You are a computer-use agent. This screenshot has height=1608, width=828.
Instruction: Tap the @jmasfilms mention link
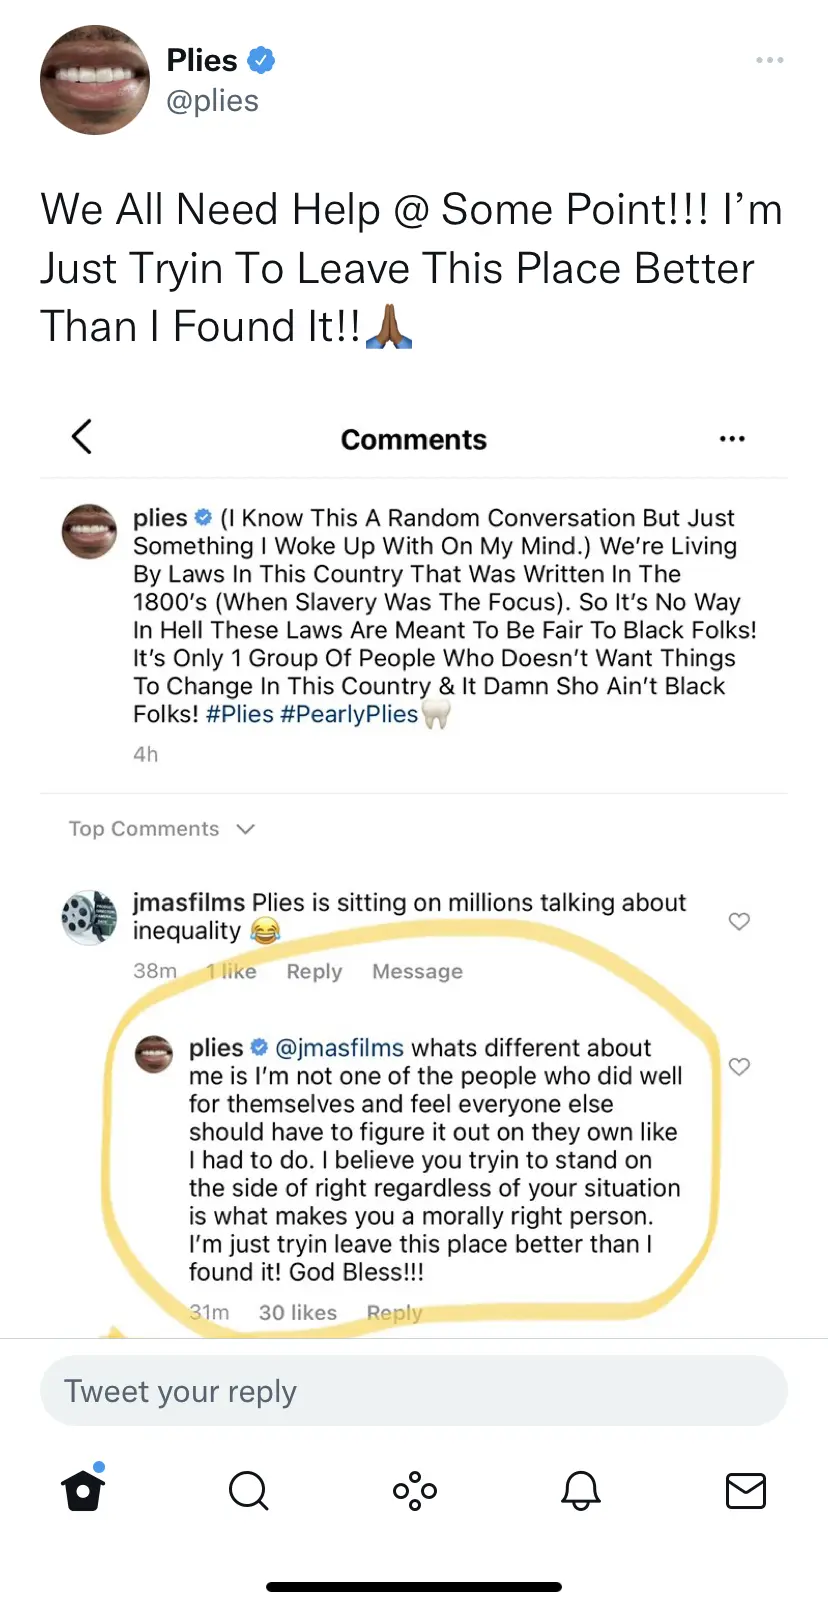click(339, 1048)
